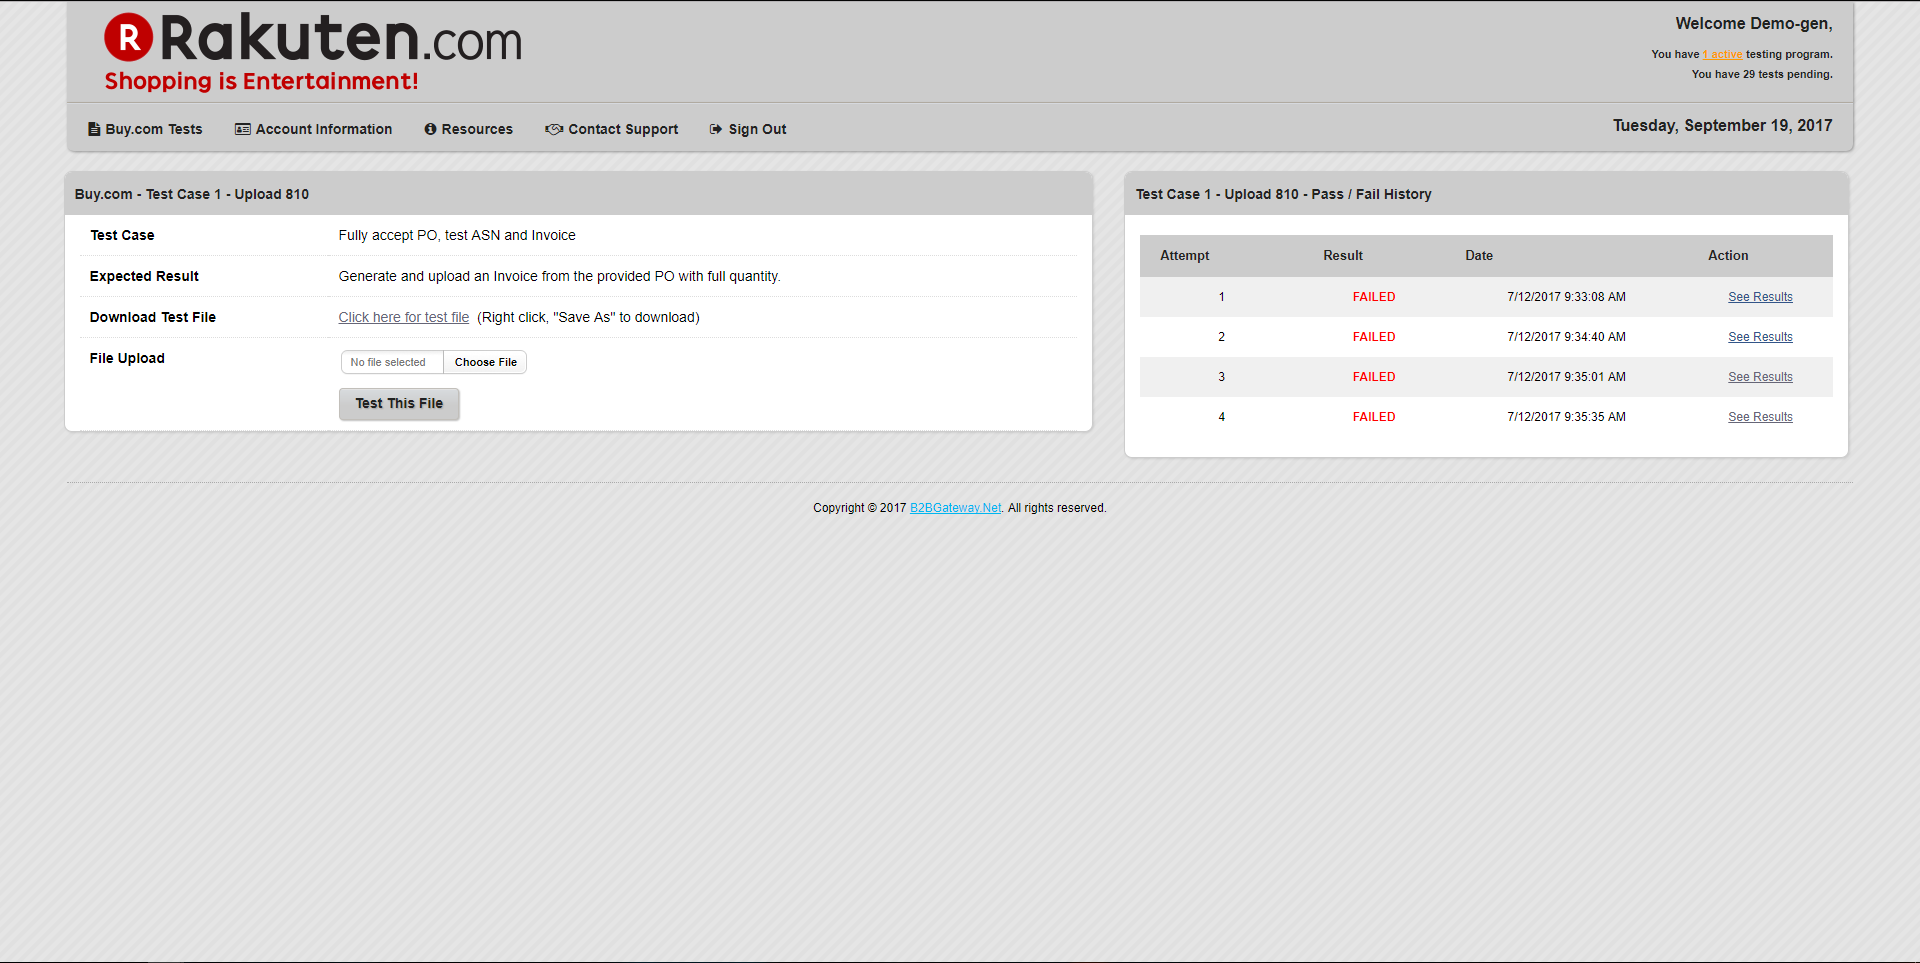Click date '7/12/2017 9:35:01 AM'
The width and height of the screenshot is (1920, 963).
click(x=1566, y=377)
